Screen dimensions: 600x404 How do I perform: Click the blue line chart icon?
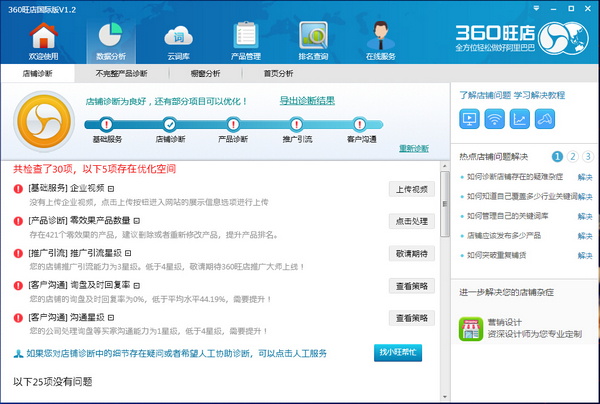520,119
